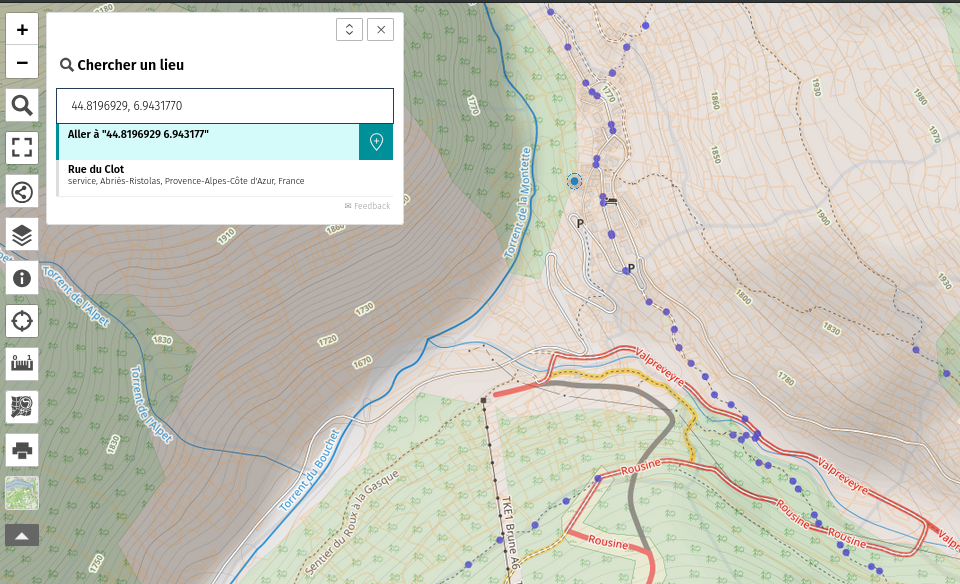Select the distance measuring ruler tool

click(22, 364)
